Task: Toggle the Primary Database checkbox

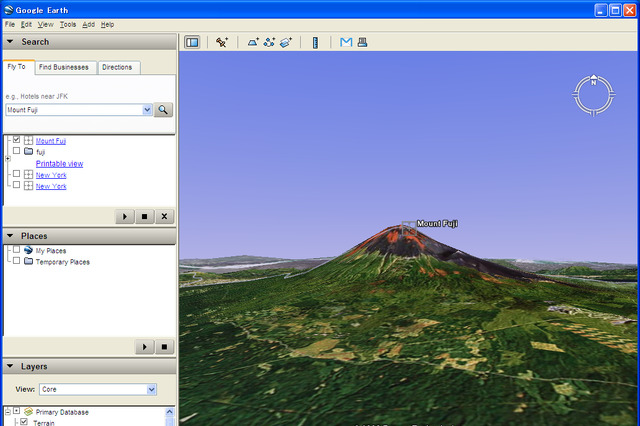Action: pos(16,411)
